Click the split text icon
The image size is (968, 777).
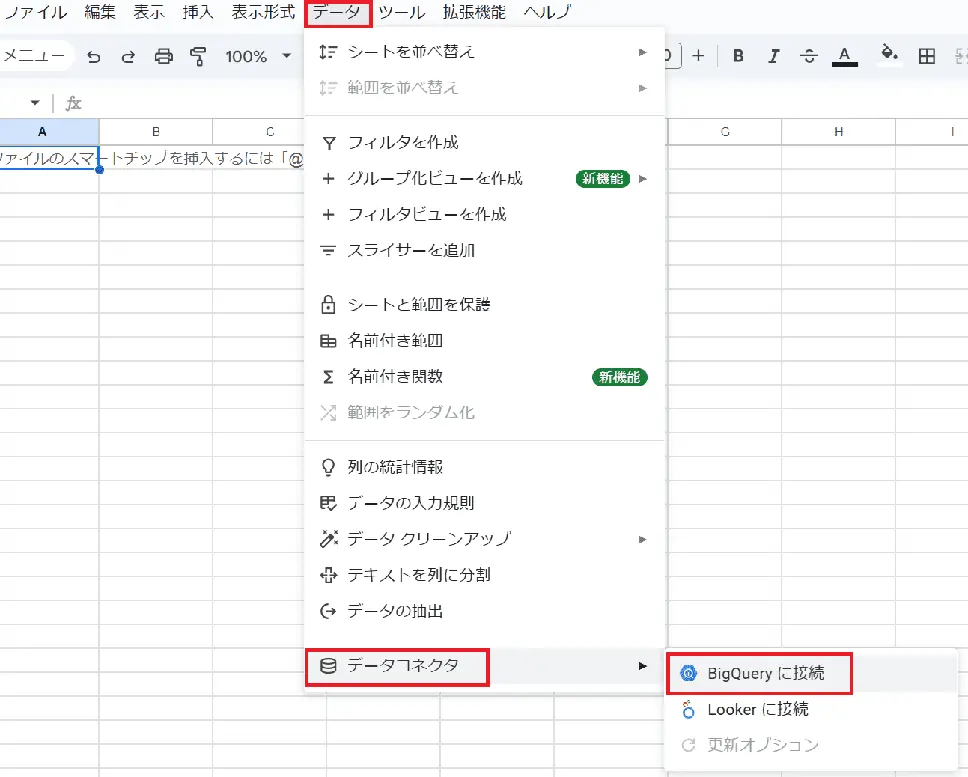click(x=328, y=575)
